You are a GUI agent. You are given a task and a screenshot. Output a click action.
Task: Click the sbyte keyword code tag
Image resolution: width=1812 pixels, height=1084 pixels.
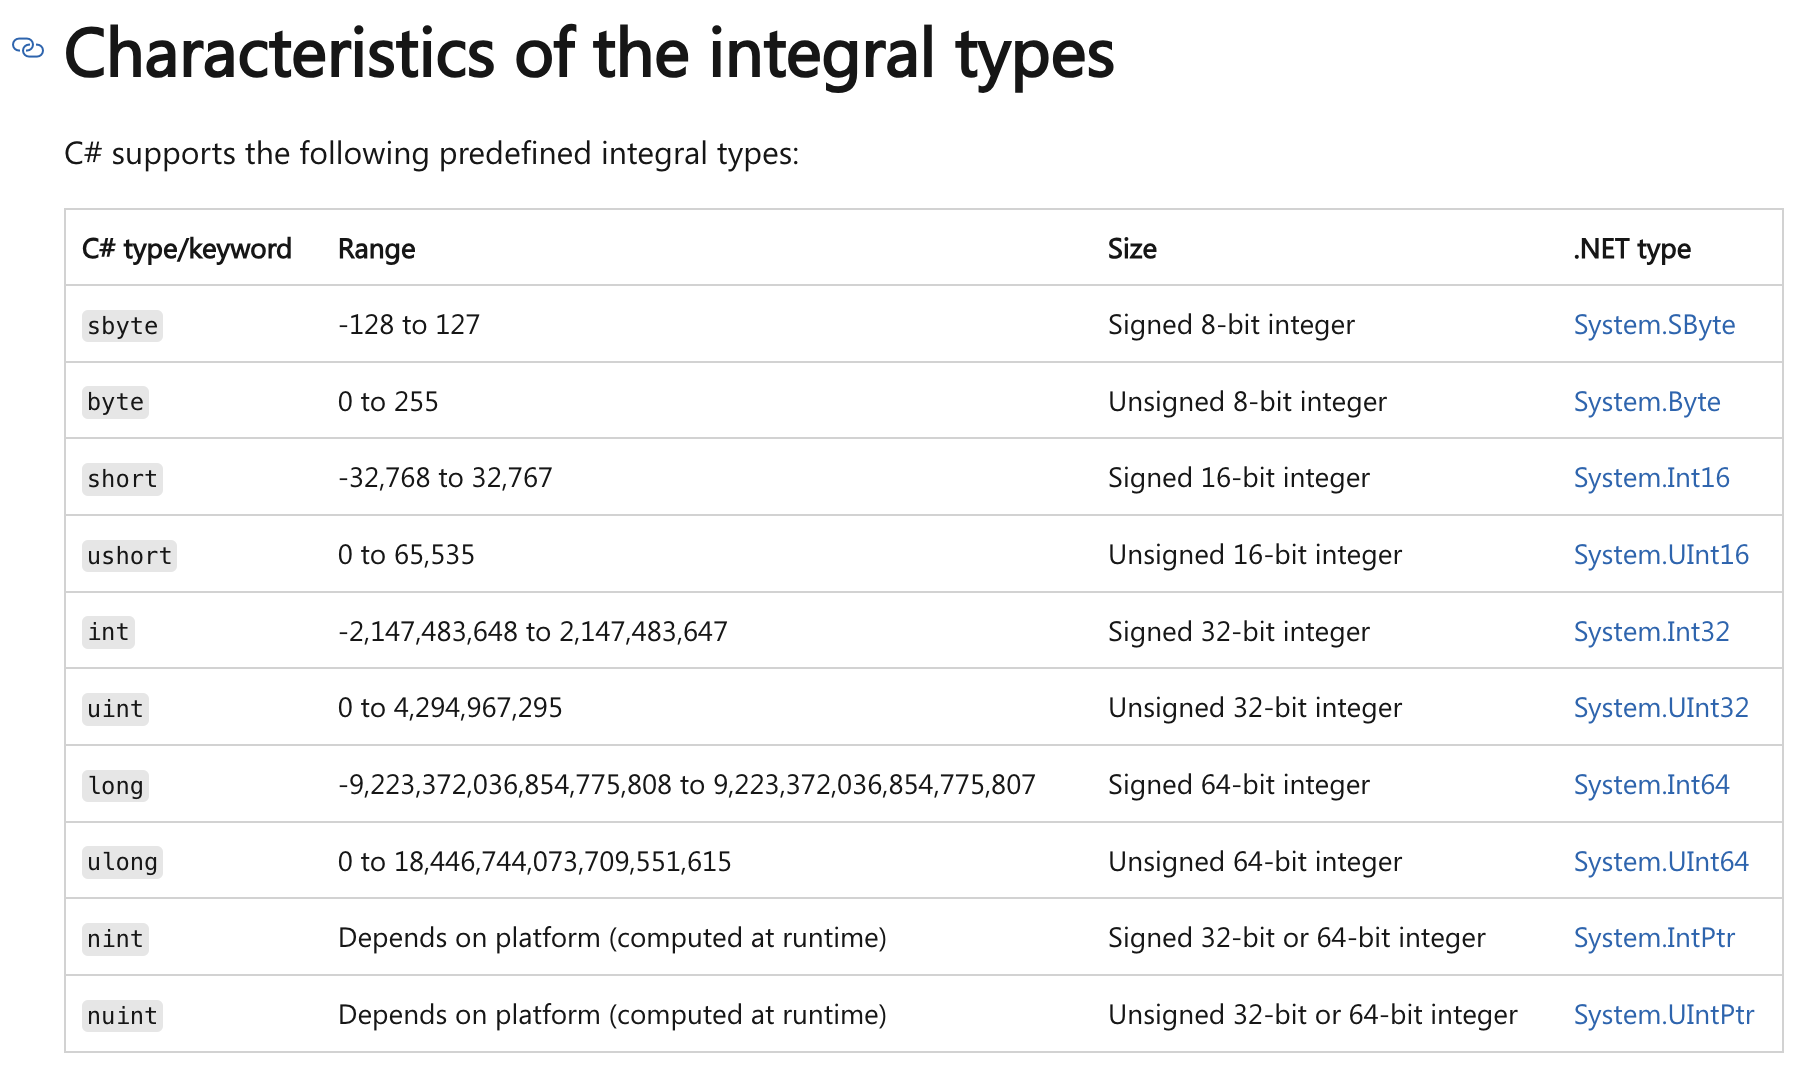(x=122, y=326)
